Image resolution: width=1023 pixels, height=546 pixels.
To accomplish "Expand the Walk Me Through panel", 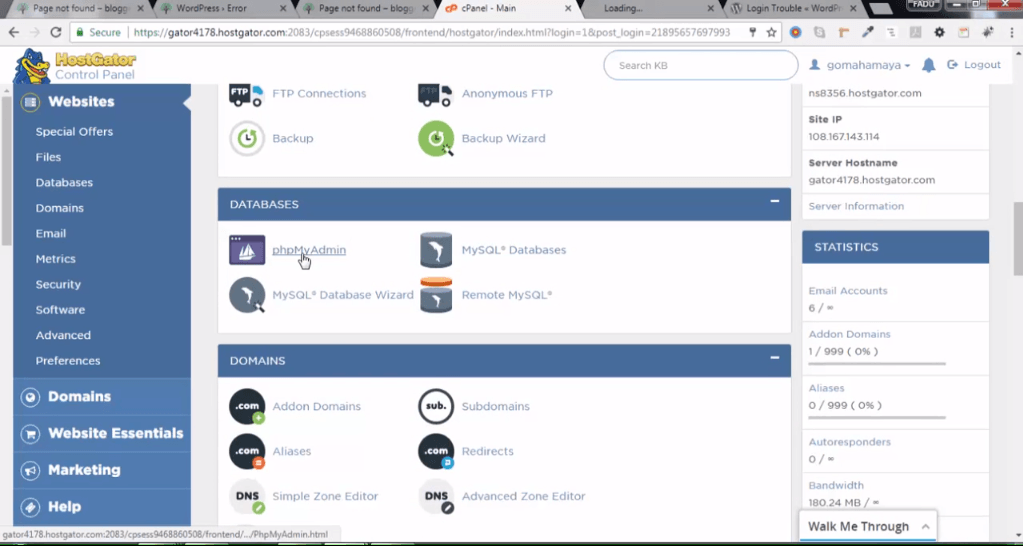I will tap(868, 526).
